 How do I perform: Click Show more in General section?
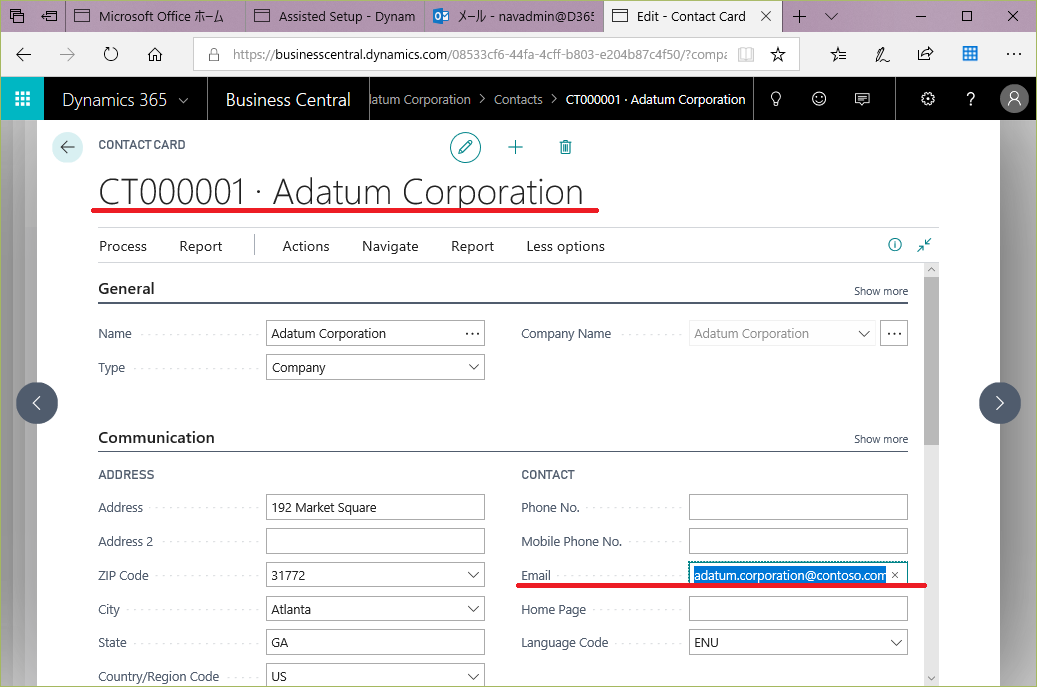point(881,291)
